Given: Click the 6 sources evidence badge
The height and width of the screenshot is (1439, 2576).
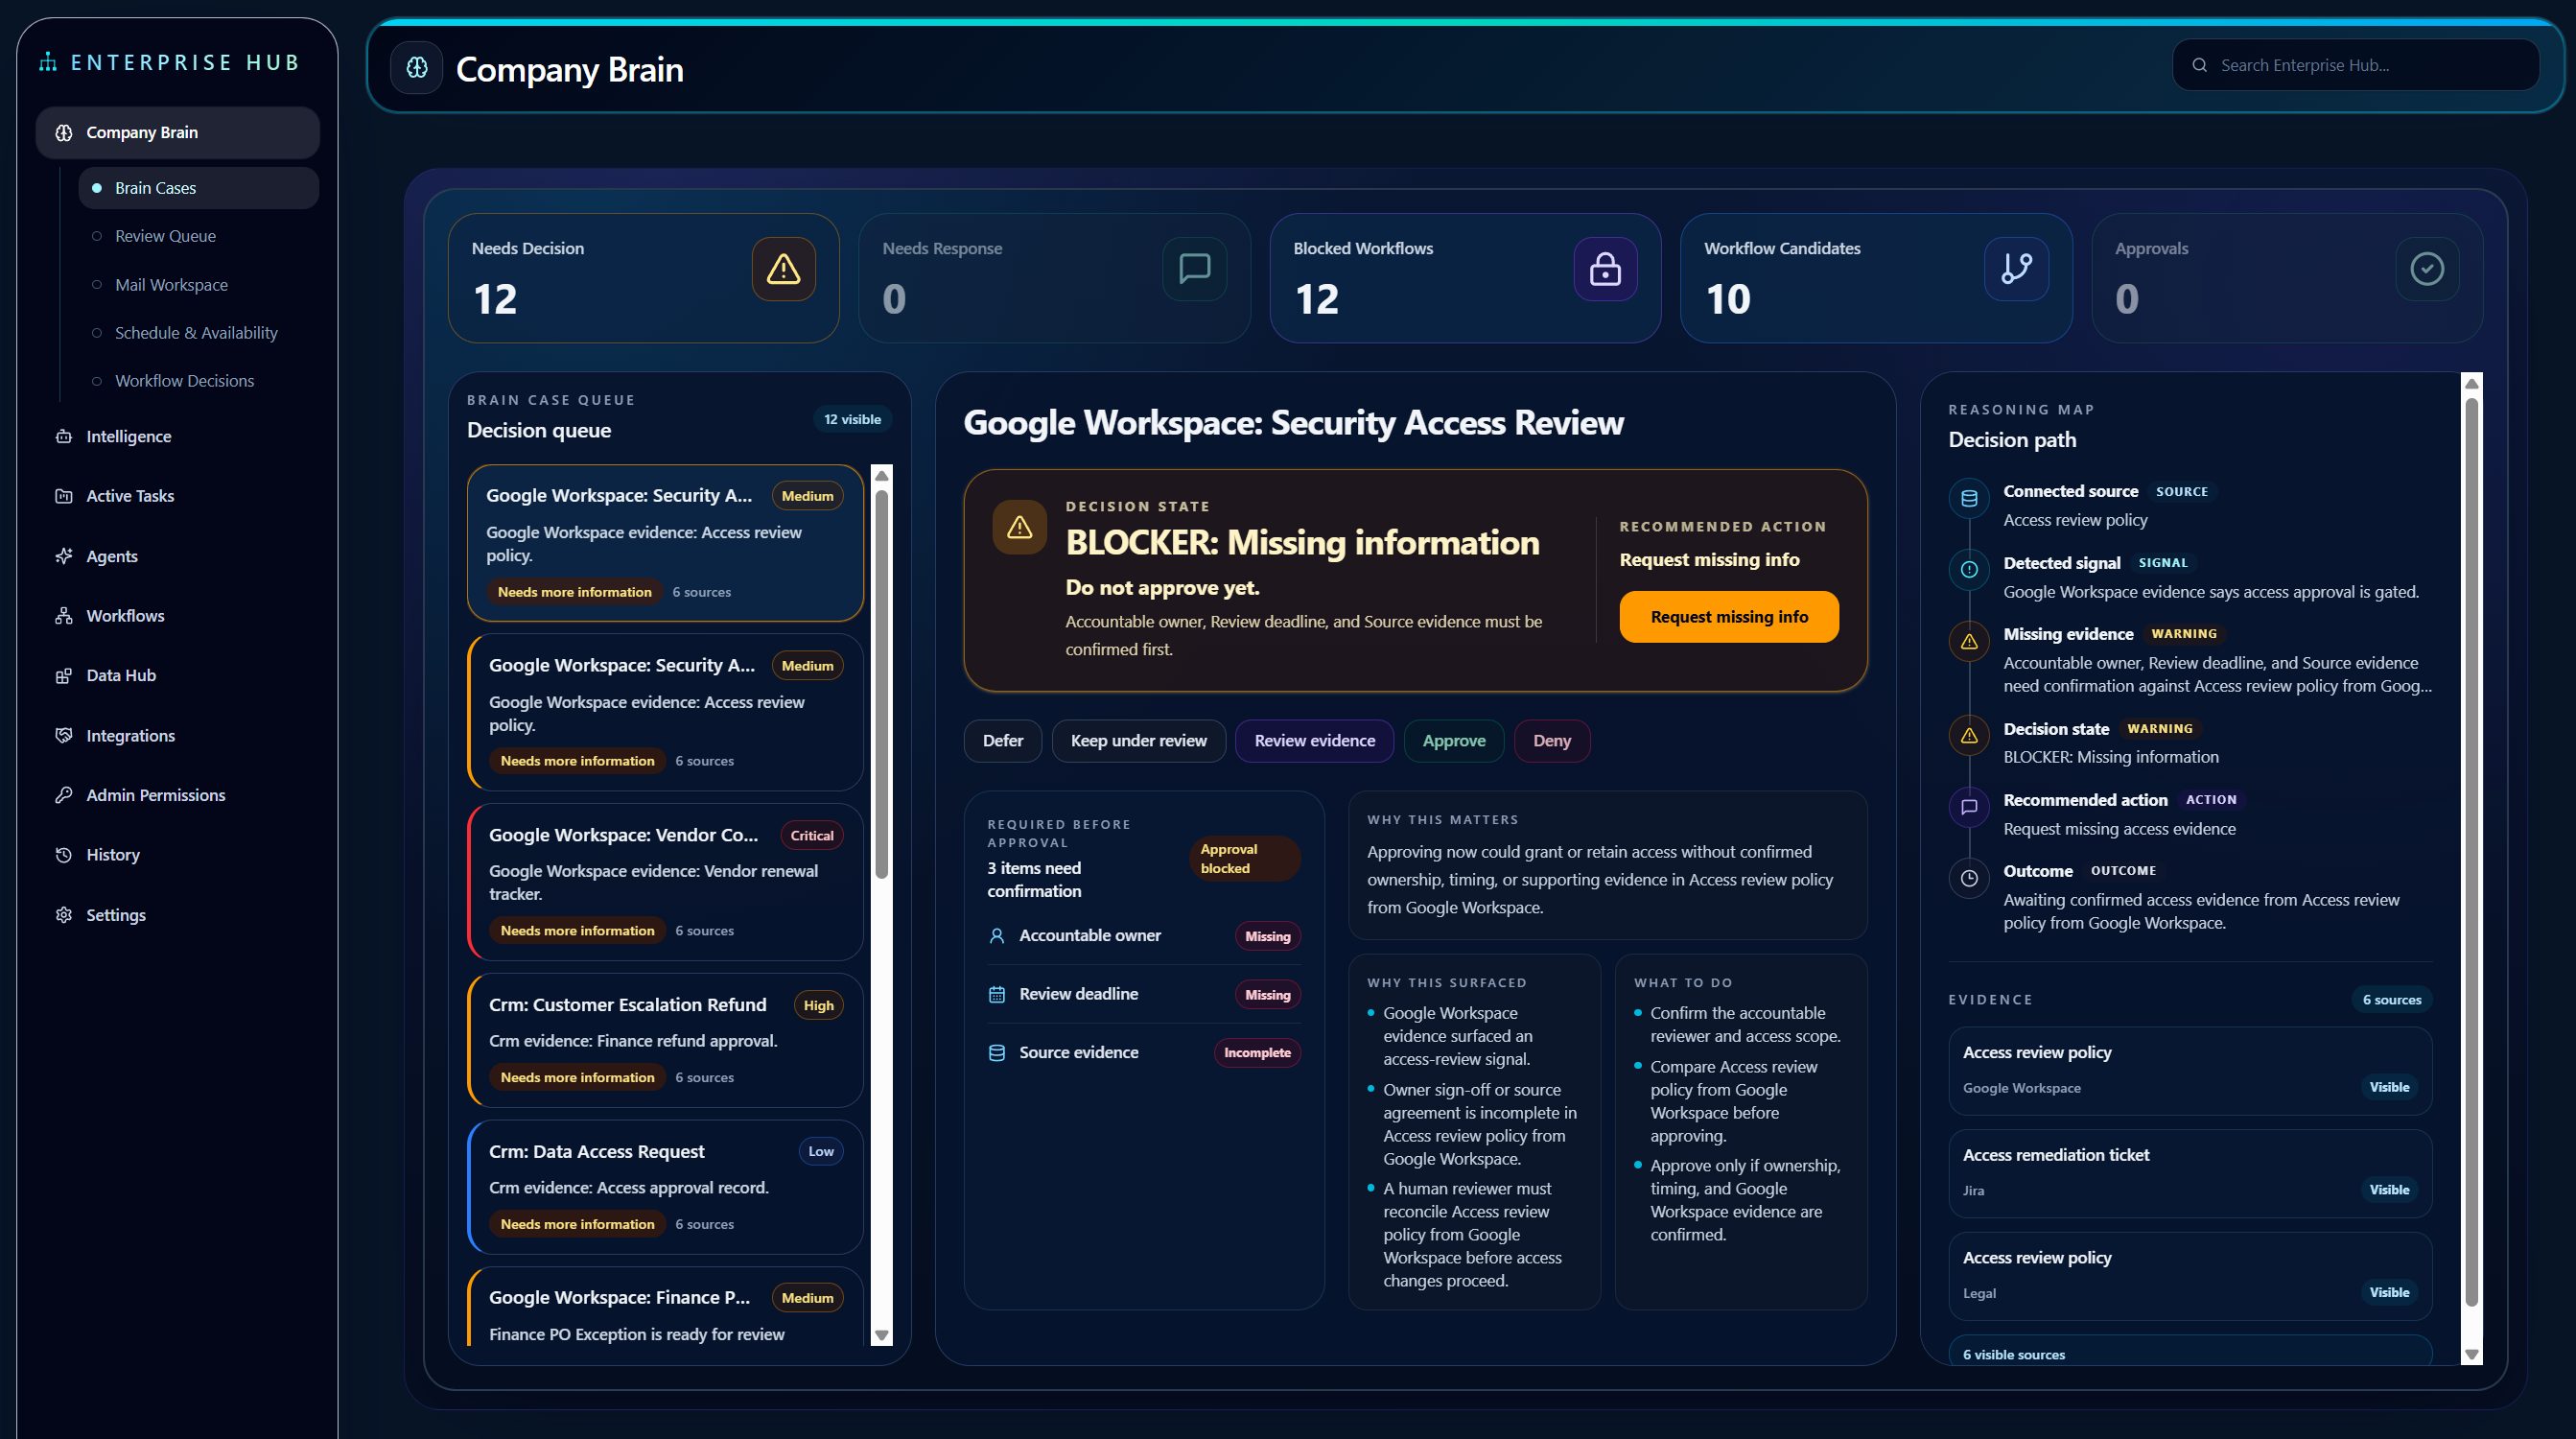Looking at the screenshot, I should [x=2391, y=1000].
